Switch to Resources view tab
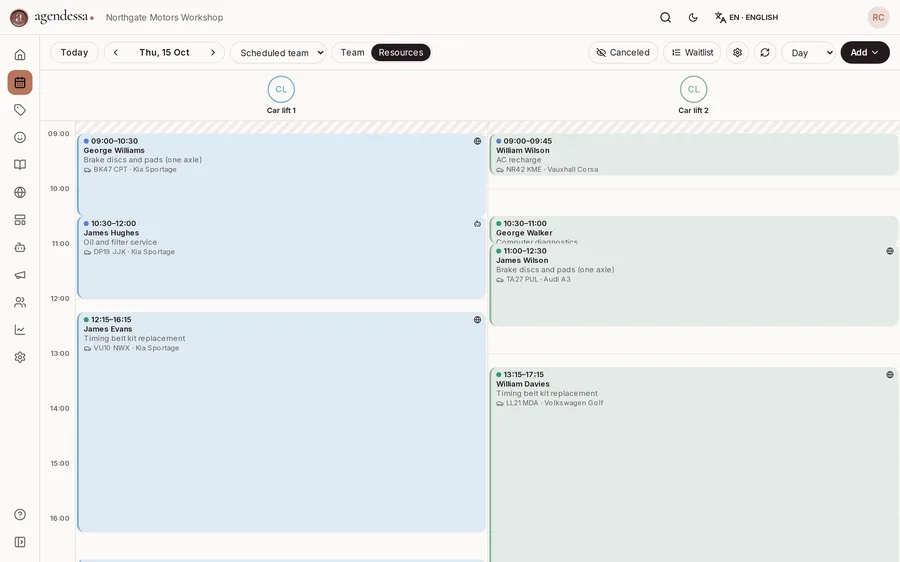900x562 pixels. point(401,52)
